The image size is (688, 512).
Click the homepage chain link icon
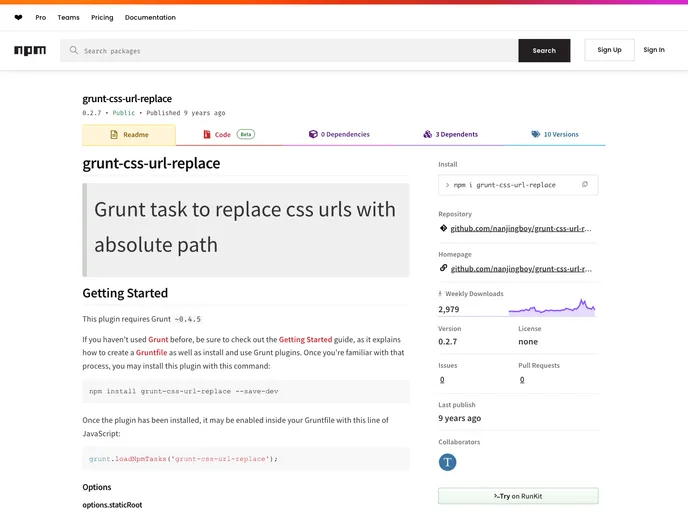tap(443, 268)
